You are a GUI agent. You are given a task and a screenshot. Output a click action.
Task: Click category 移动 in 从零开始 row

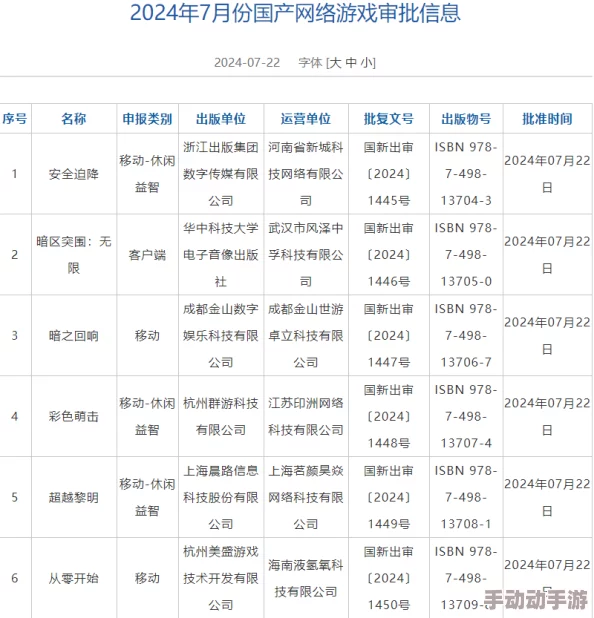[147, 578]
